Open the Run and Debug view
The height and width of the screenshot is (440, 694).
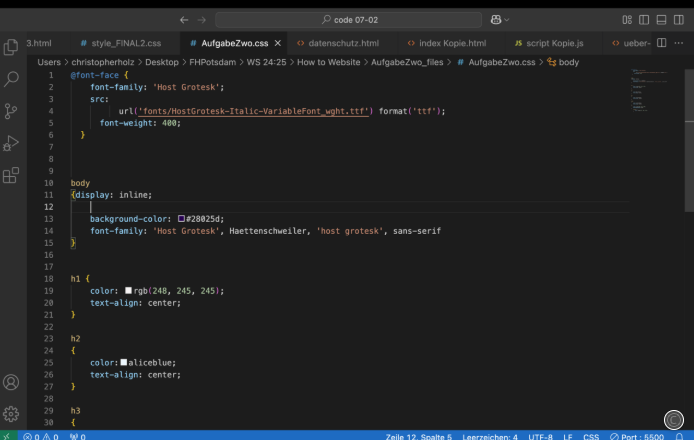(12, 143)
